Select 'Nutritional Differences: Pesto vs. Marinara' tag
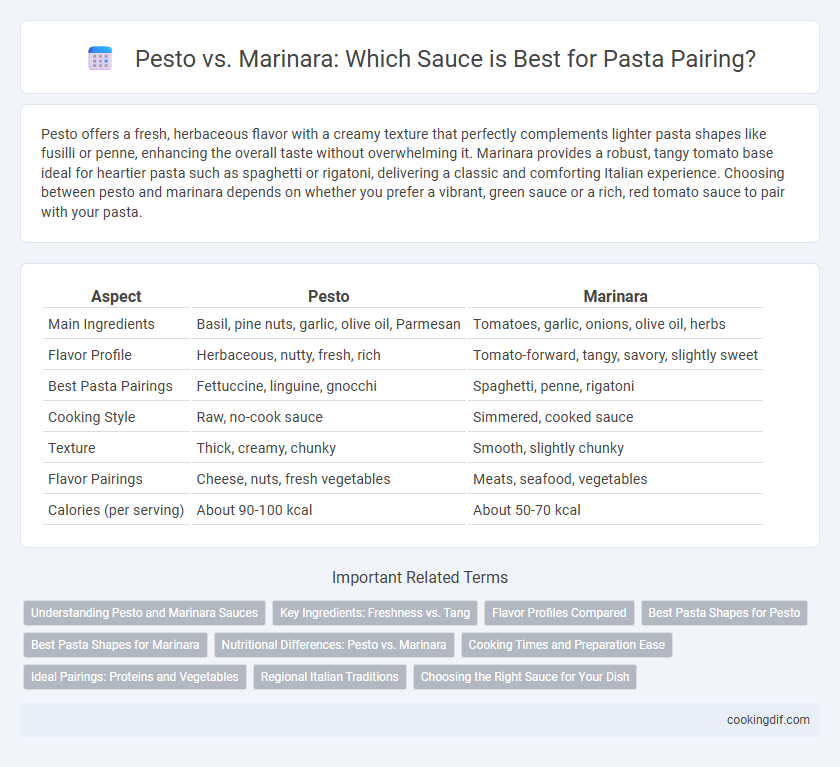Viewport: 840px width, 767px height. (334, 645)
